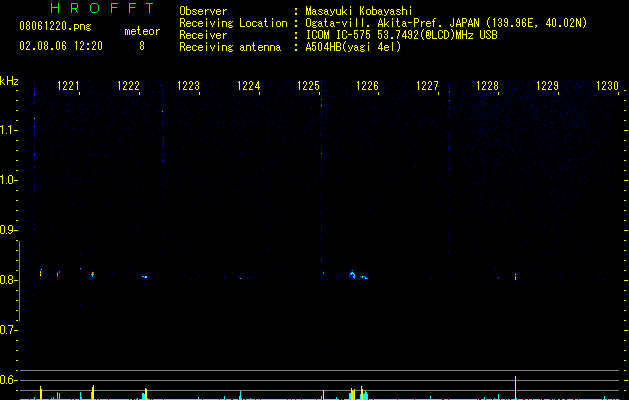Click the date stamp 02.08.06 12:20

pyautogui.click(x=61, y=46)
